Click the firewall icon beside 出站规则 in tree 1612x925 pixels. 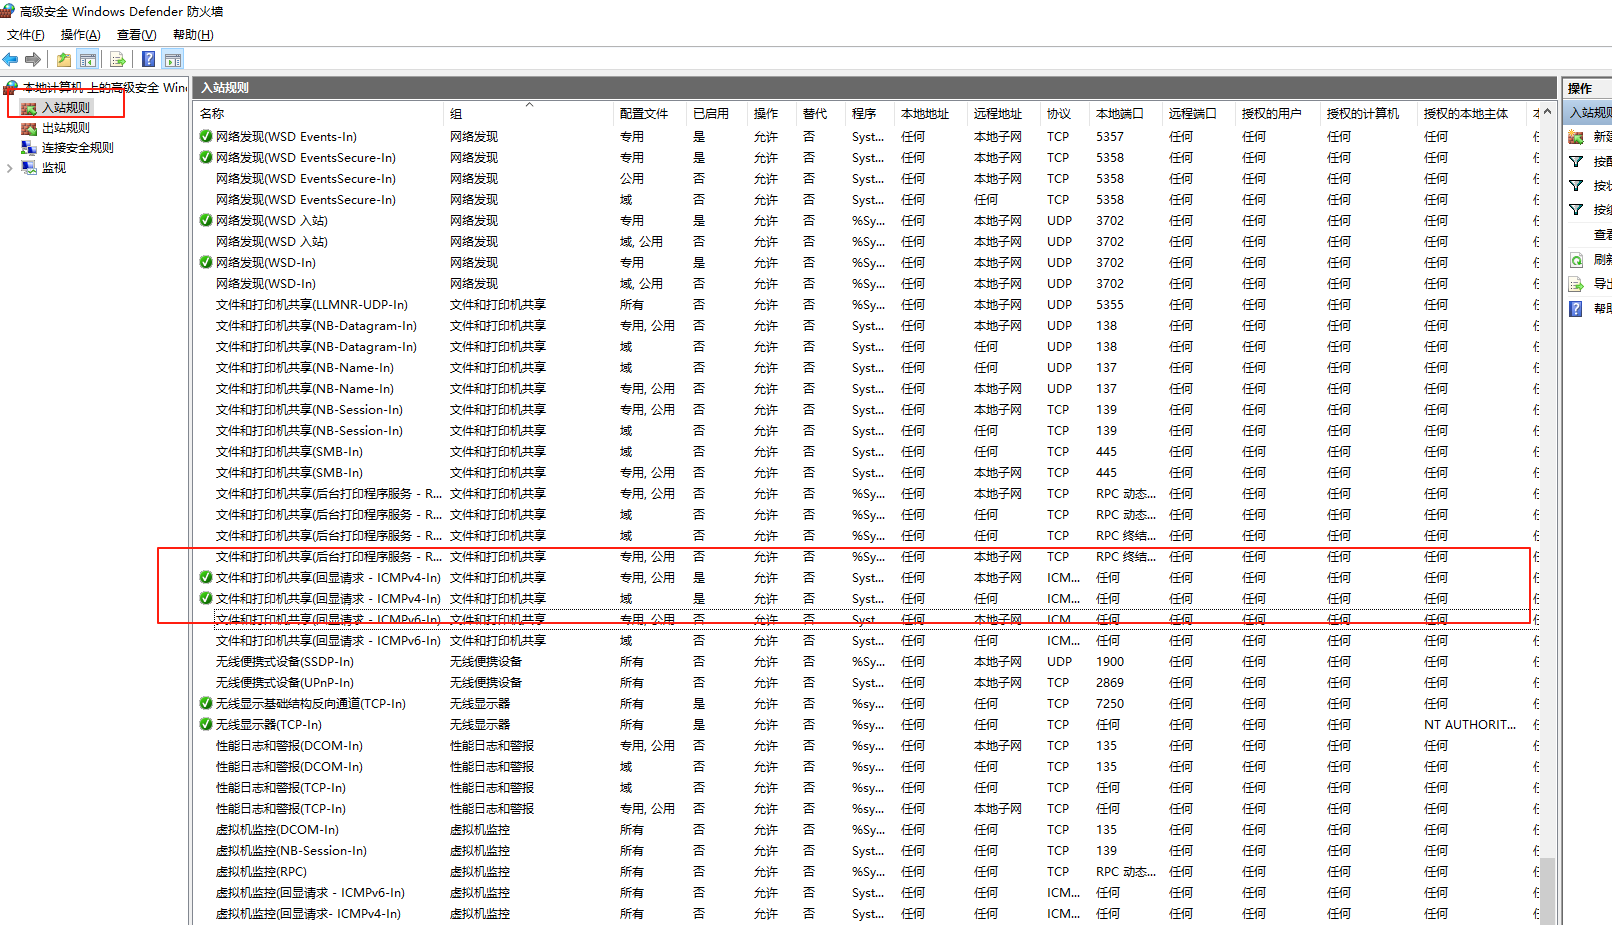coord(29,128)
